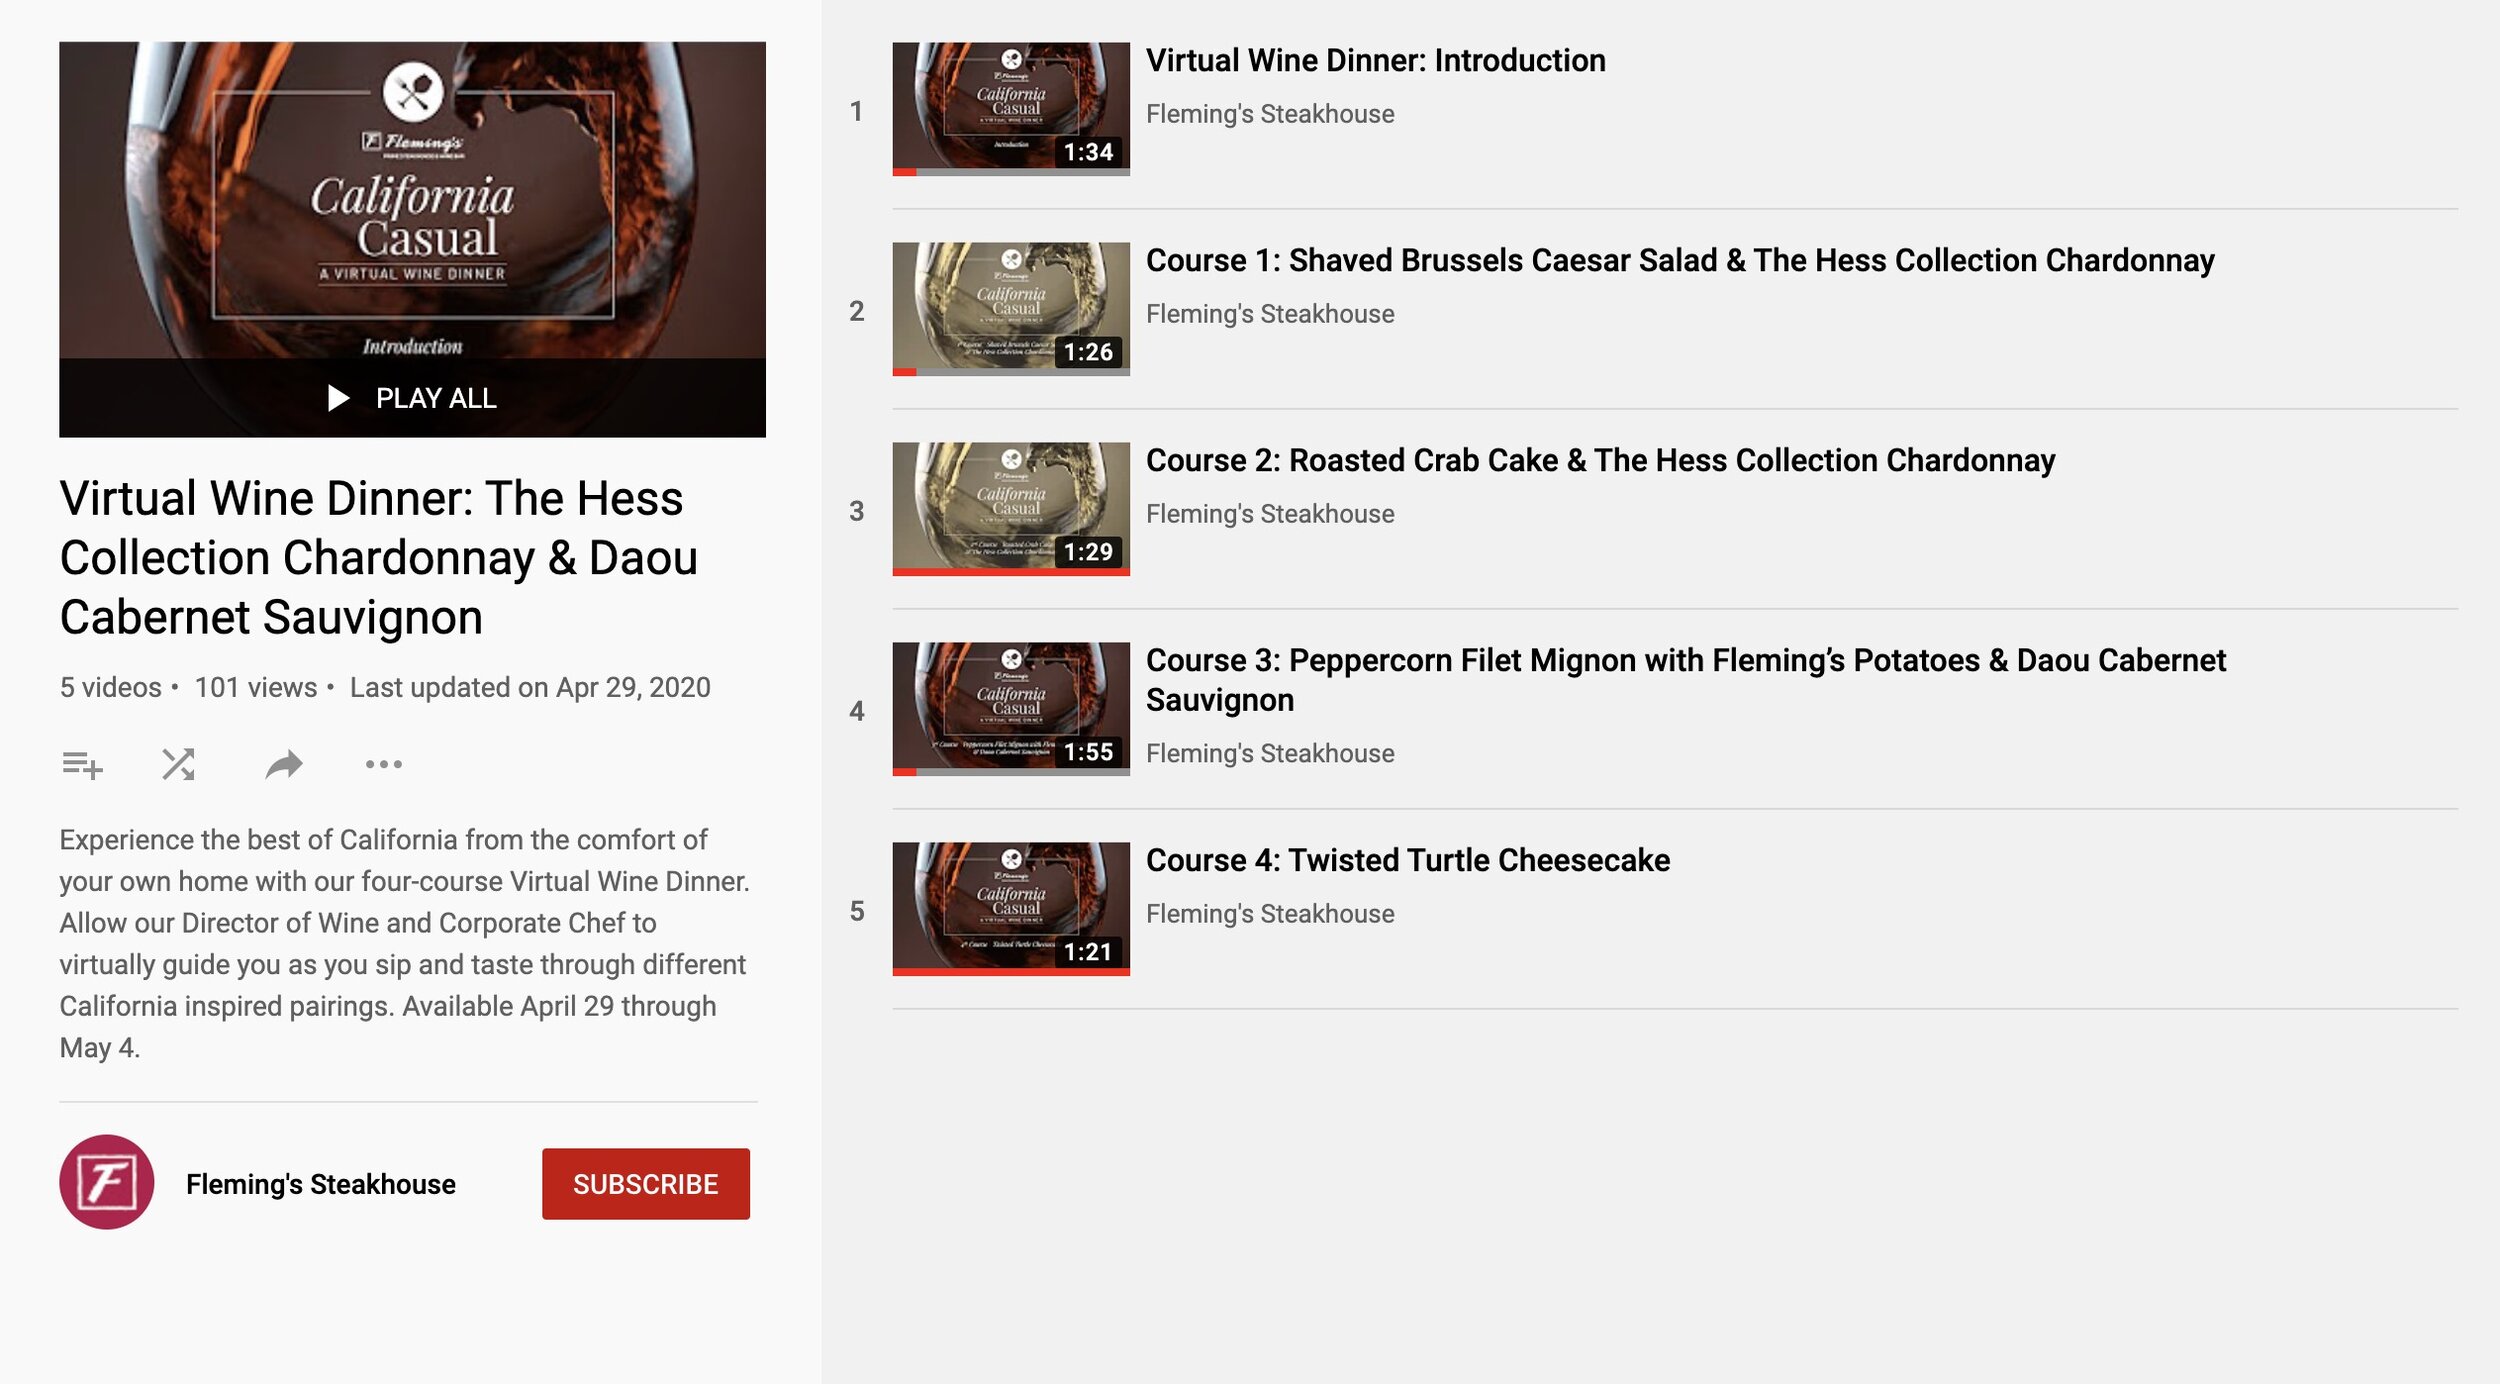Open the three-dots more options menu
This screenshot has width=2500, height=1384.
(384, 765)
